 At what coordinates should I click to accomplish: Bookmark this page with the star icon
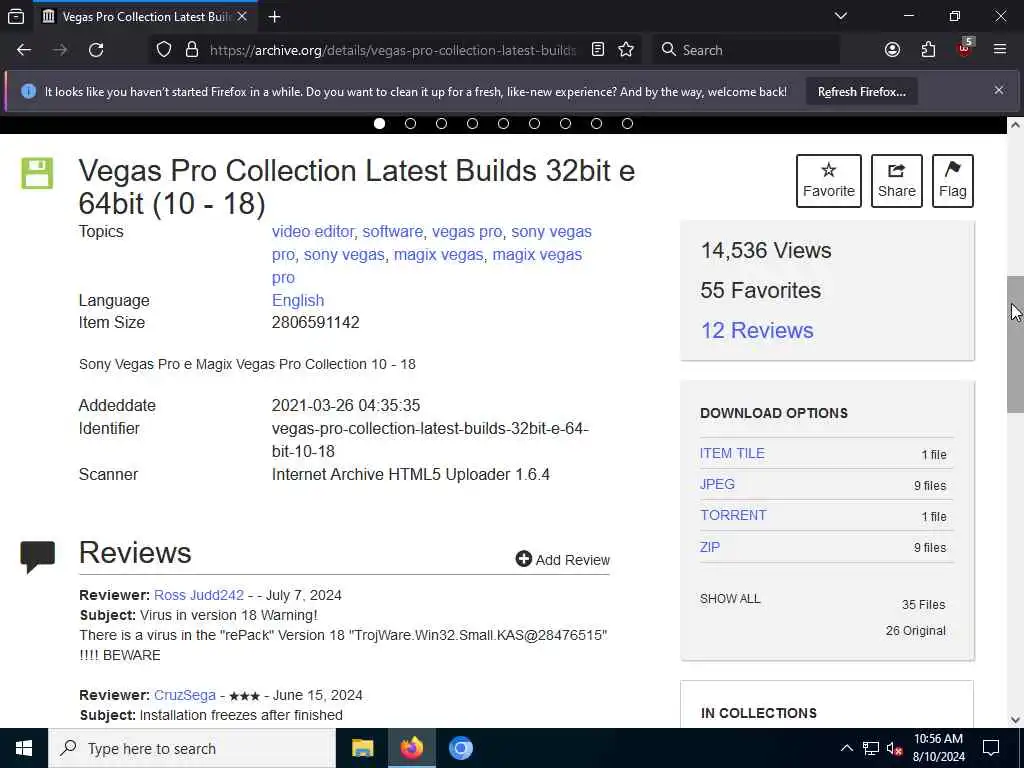626,50
